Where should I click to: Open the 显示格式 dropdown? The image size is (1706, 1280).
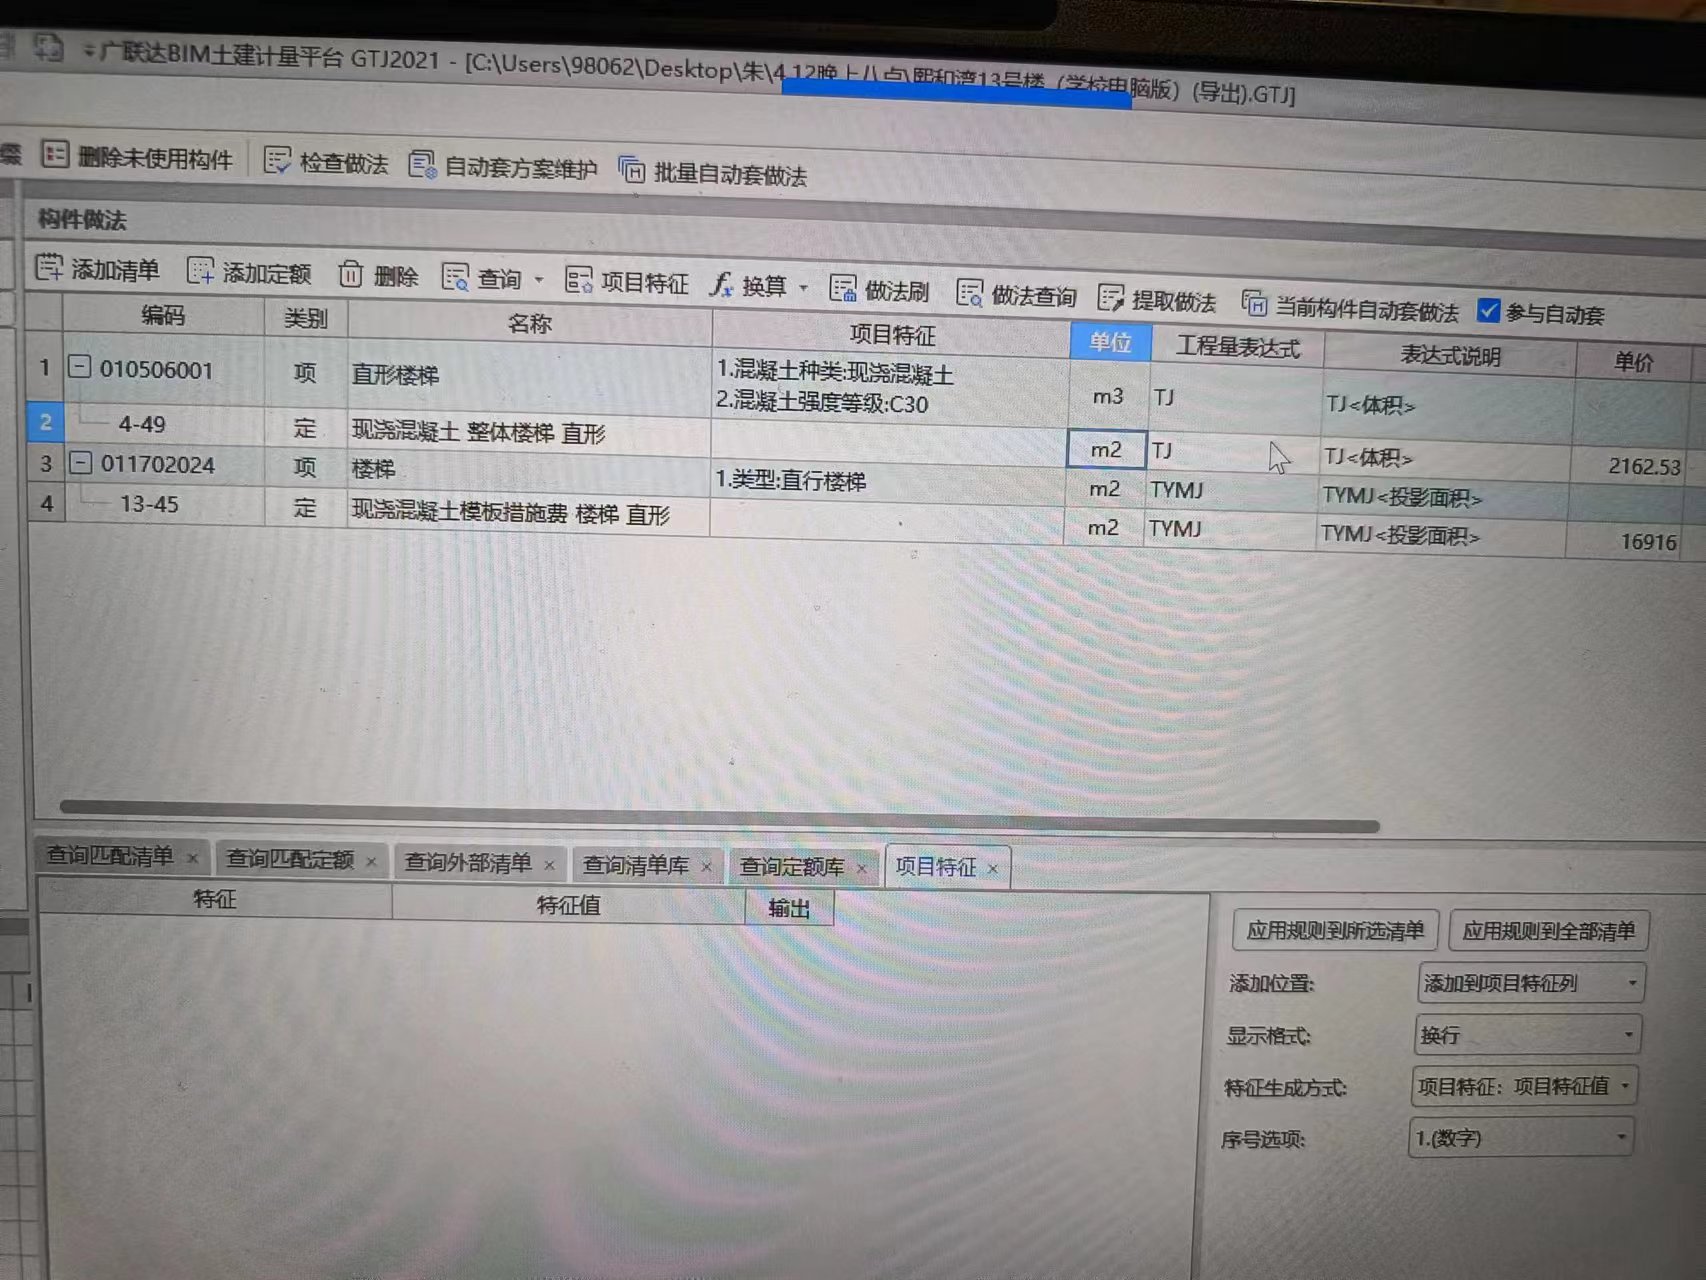[x=1527, y=1035]
